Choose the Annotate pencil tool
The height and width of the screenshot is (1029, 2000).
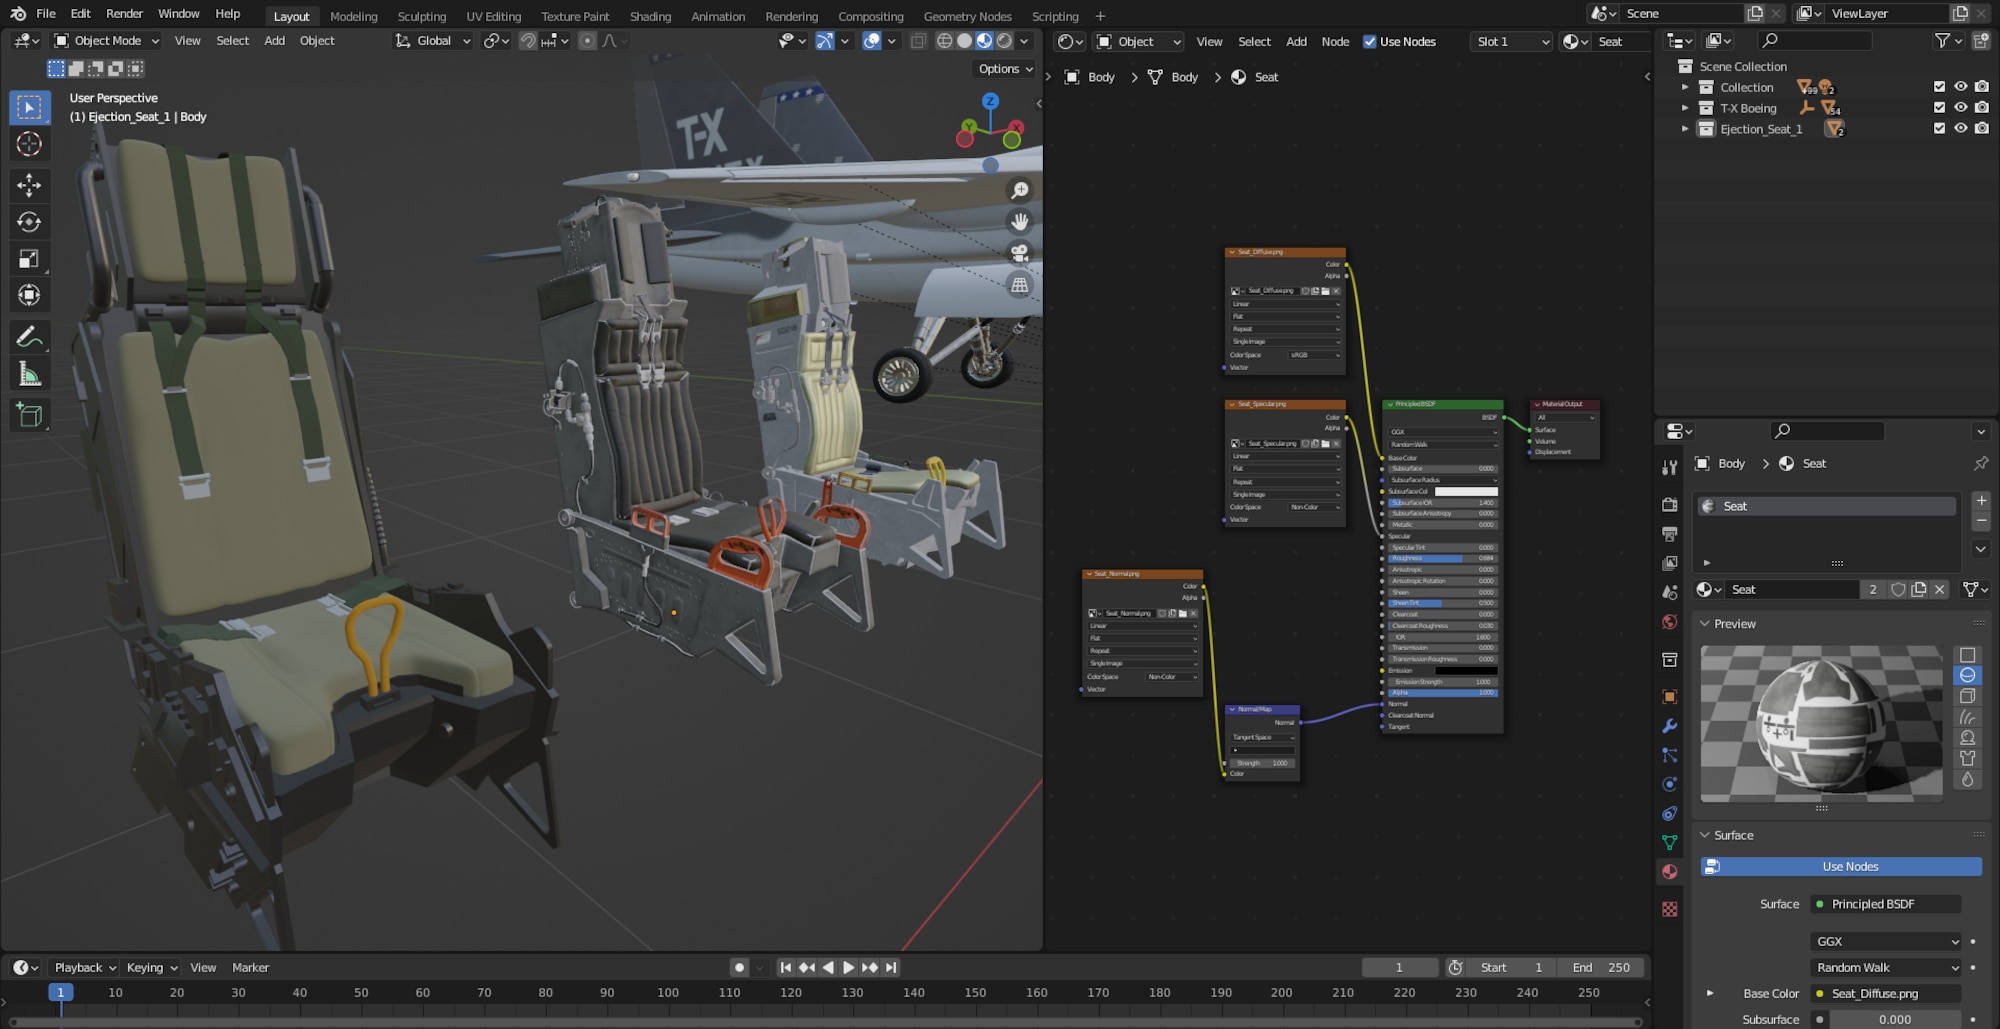(x=29, y=337)
